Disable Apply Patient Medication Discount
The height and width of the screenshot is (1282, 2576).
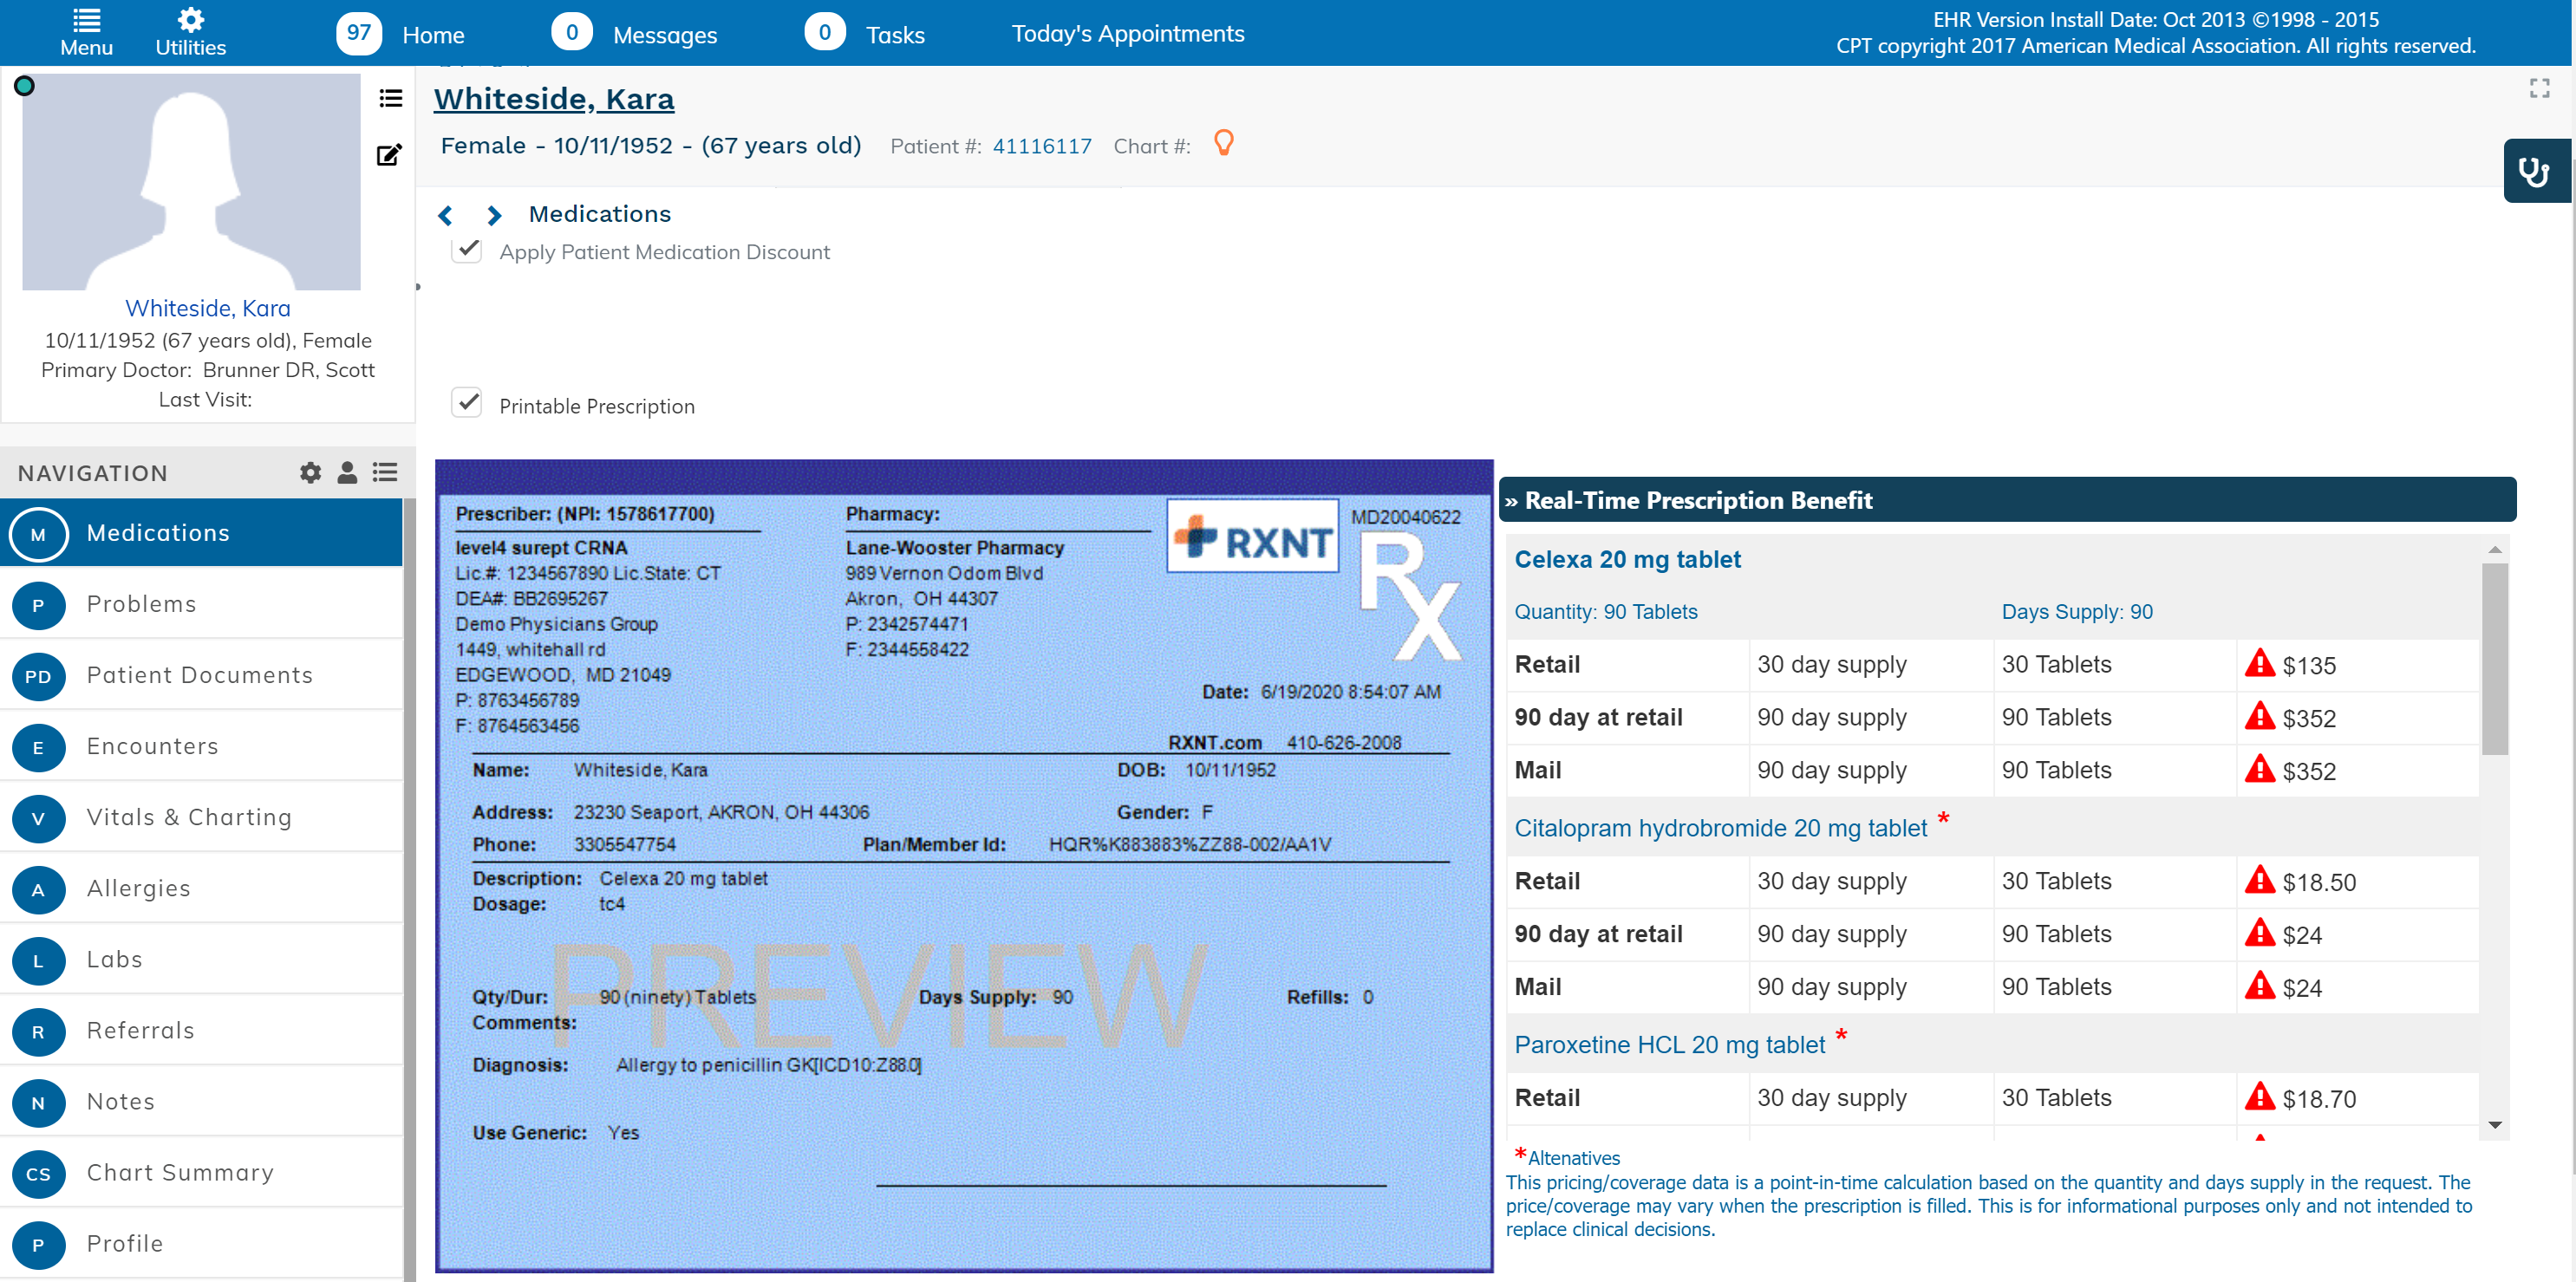[x=467, y=250]
